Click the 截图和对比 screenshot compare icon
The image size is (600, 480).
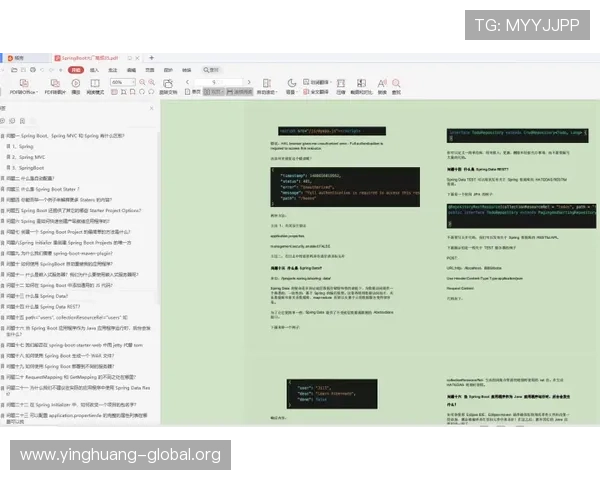(x=361, y=83)
